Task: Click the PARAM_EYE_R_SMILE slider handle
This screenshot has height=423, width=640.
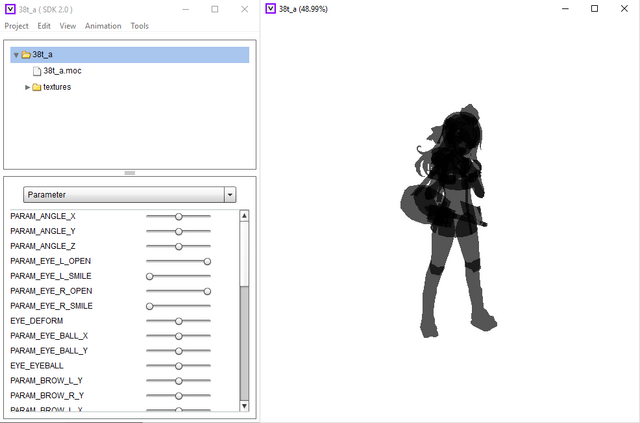Action: point(150,306)
